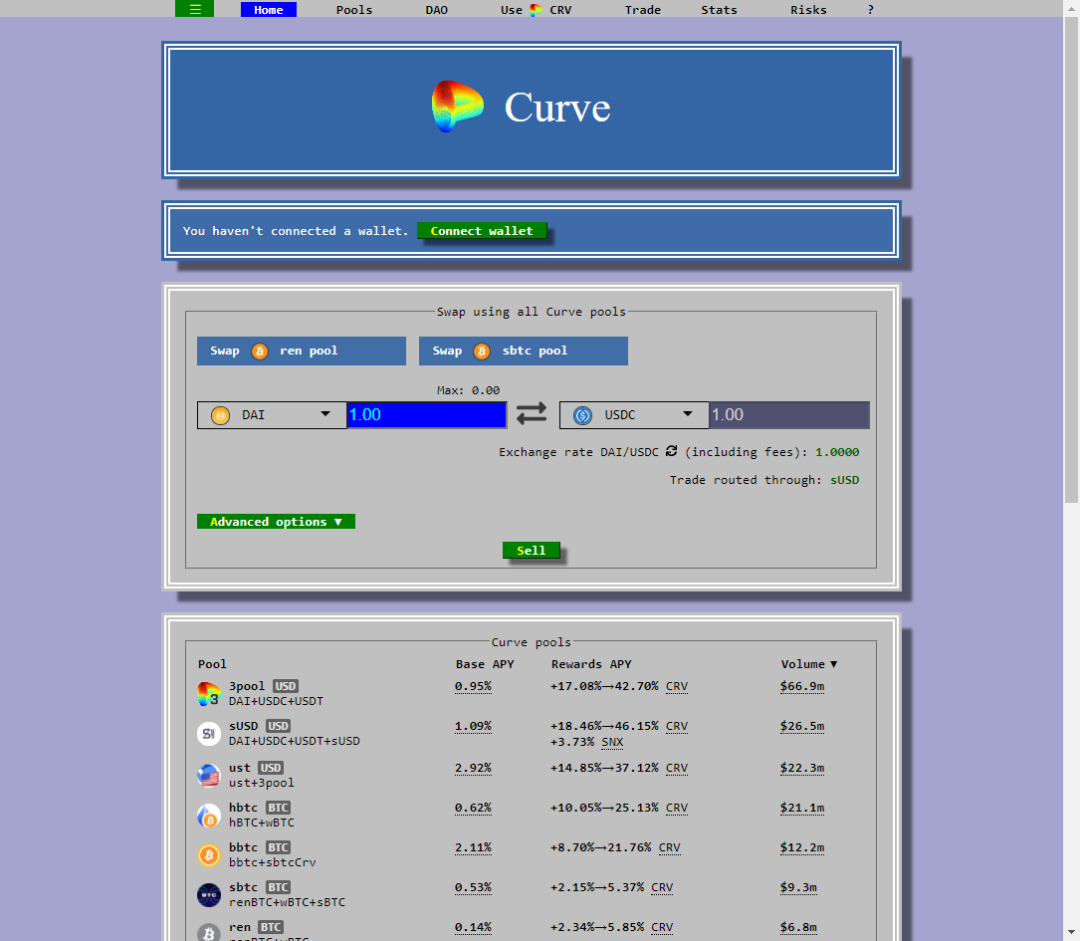Click the Sell button

pyautogui.click(x=531, y=550)
